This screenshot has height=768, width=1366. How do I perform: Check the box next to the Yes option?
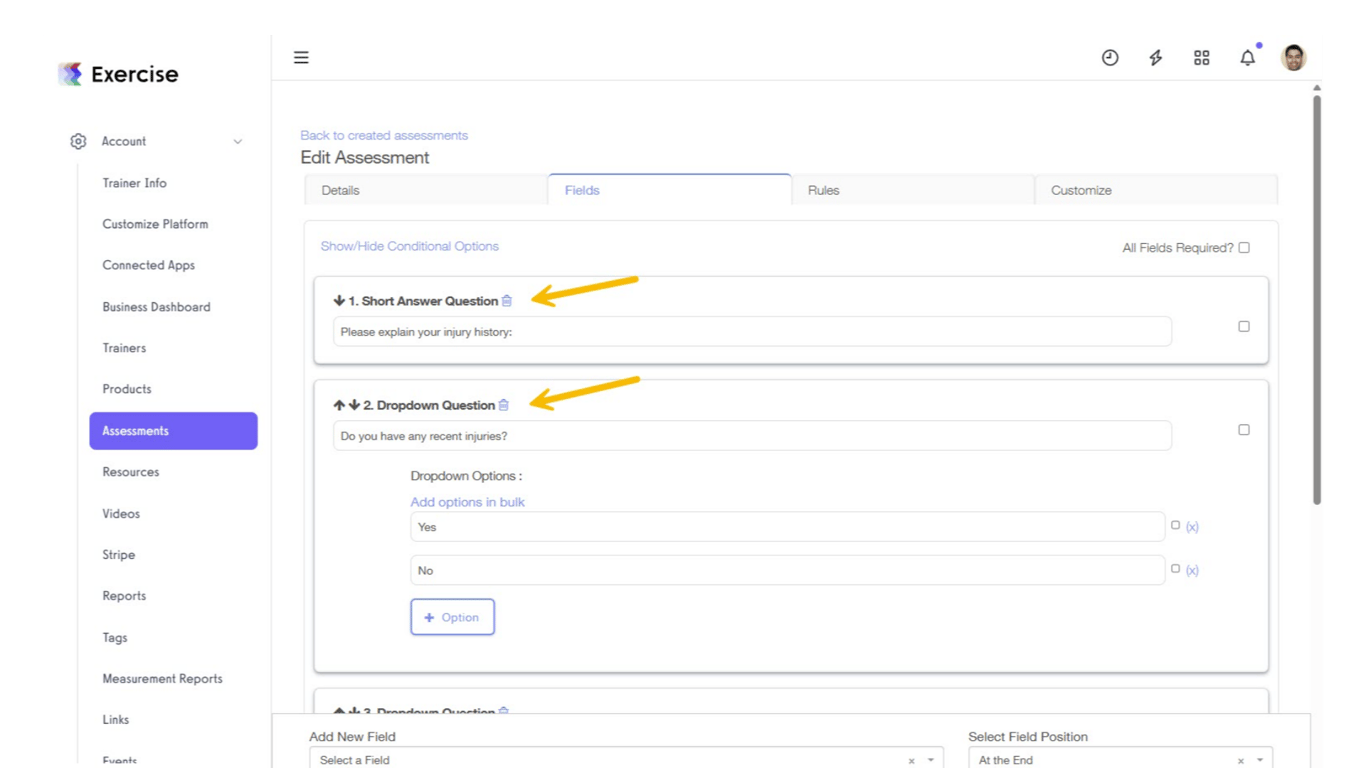pos(1176,524)
